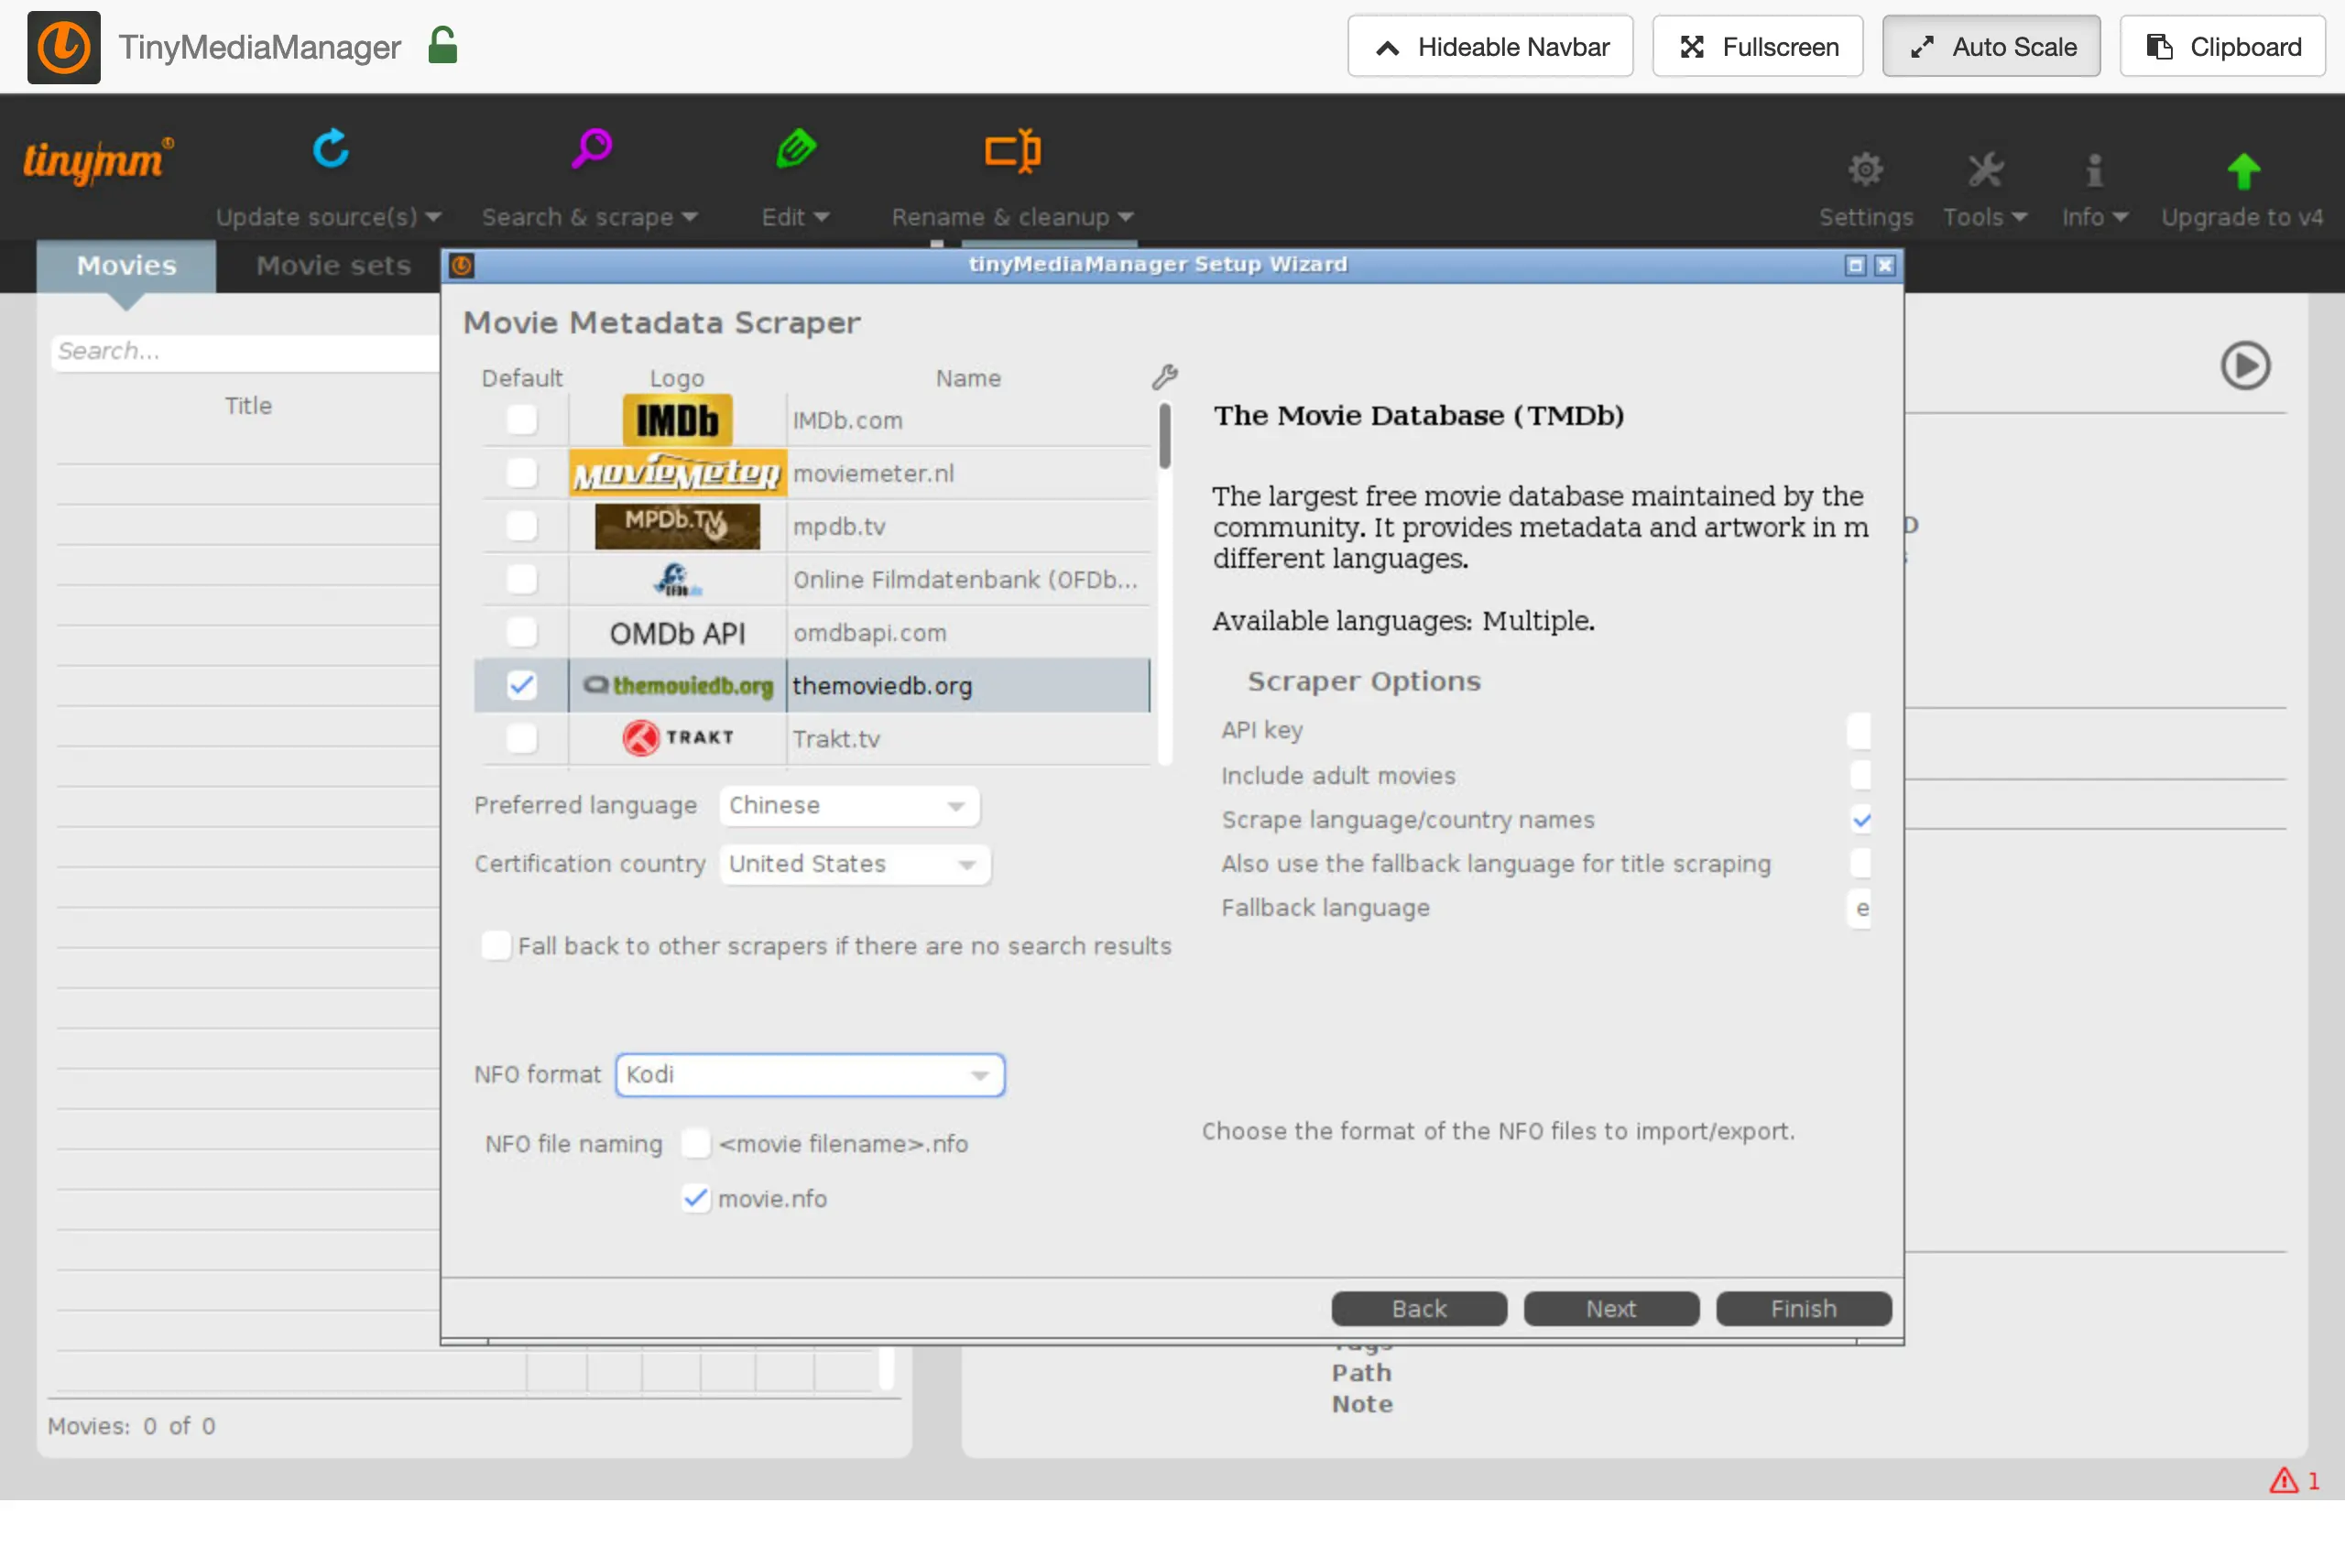Close the Setup Wizard dialog
The width and height of the screenshot is (2345, 1568).
click(x=1884, y=265)
